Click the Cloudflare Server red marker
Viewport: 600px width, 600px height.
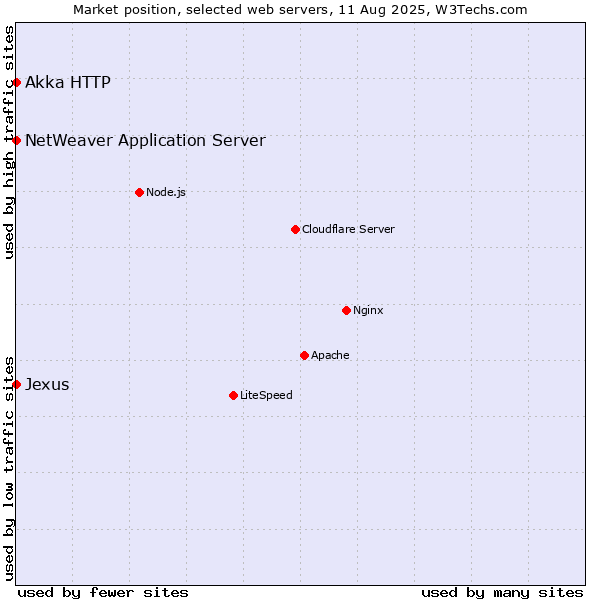tap(295, 230)
